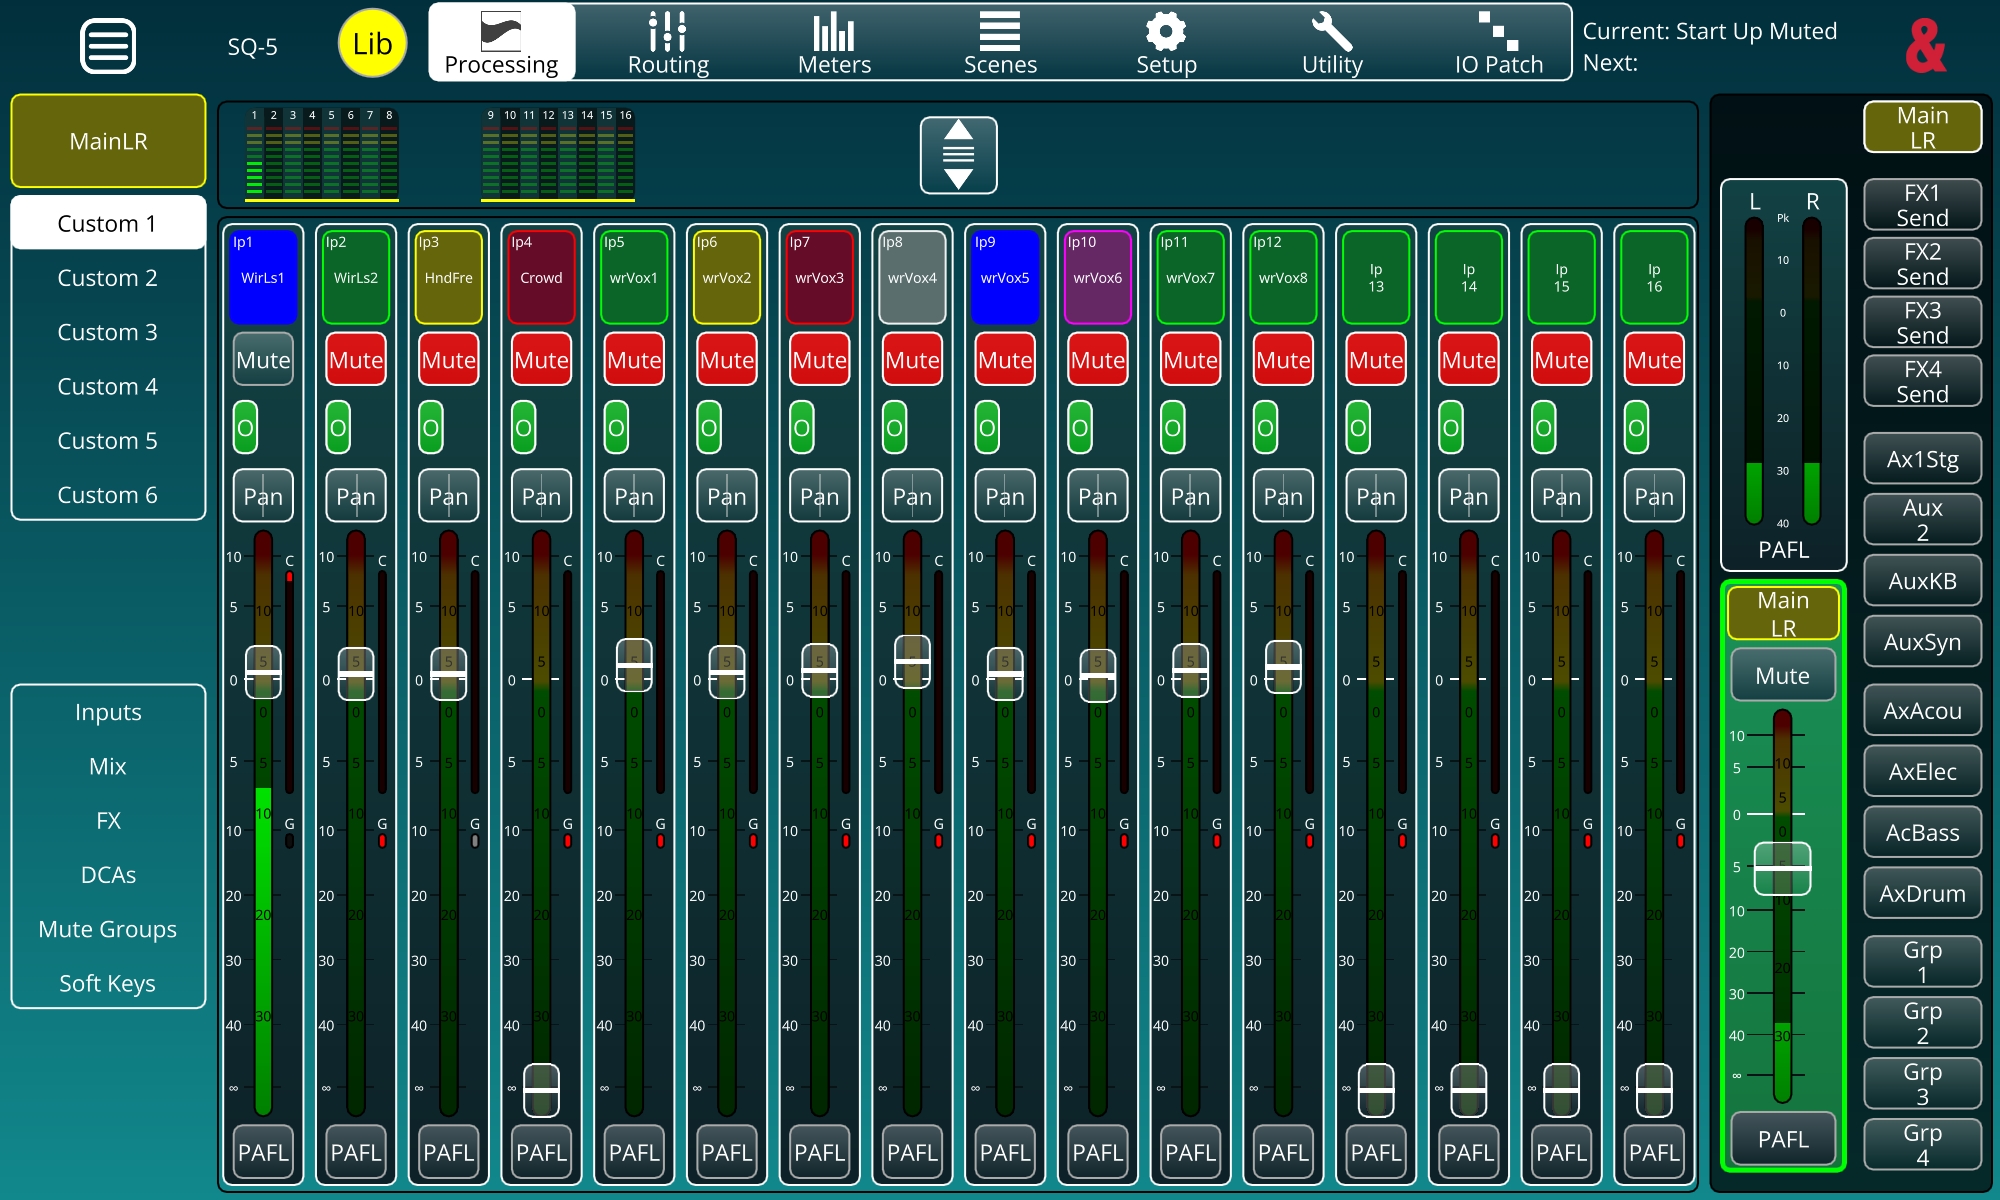Select the WirLs2 channel name block
The image size is (2000, 1200).
(356, 277)
